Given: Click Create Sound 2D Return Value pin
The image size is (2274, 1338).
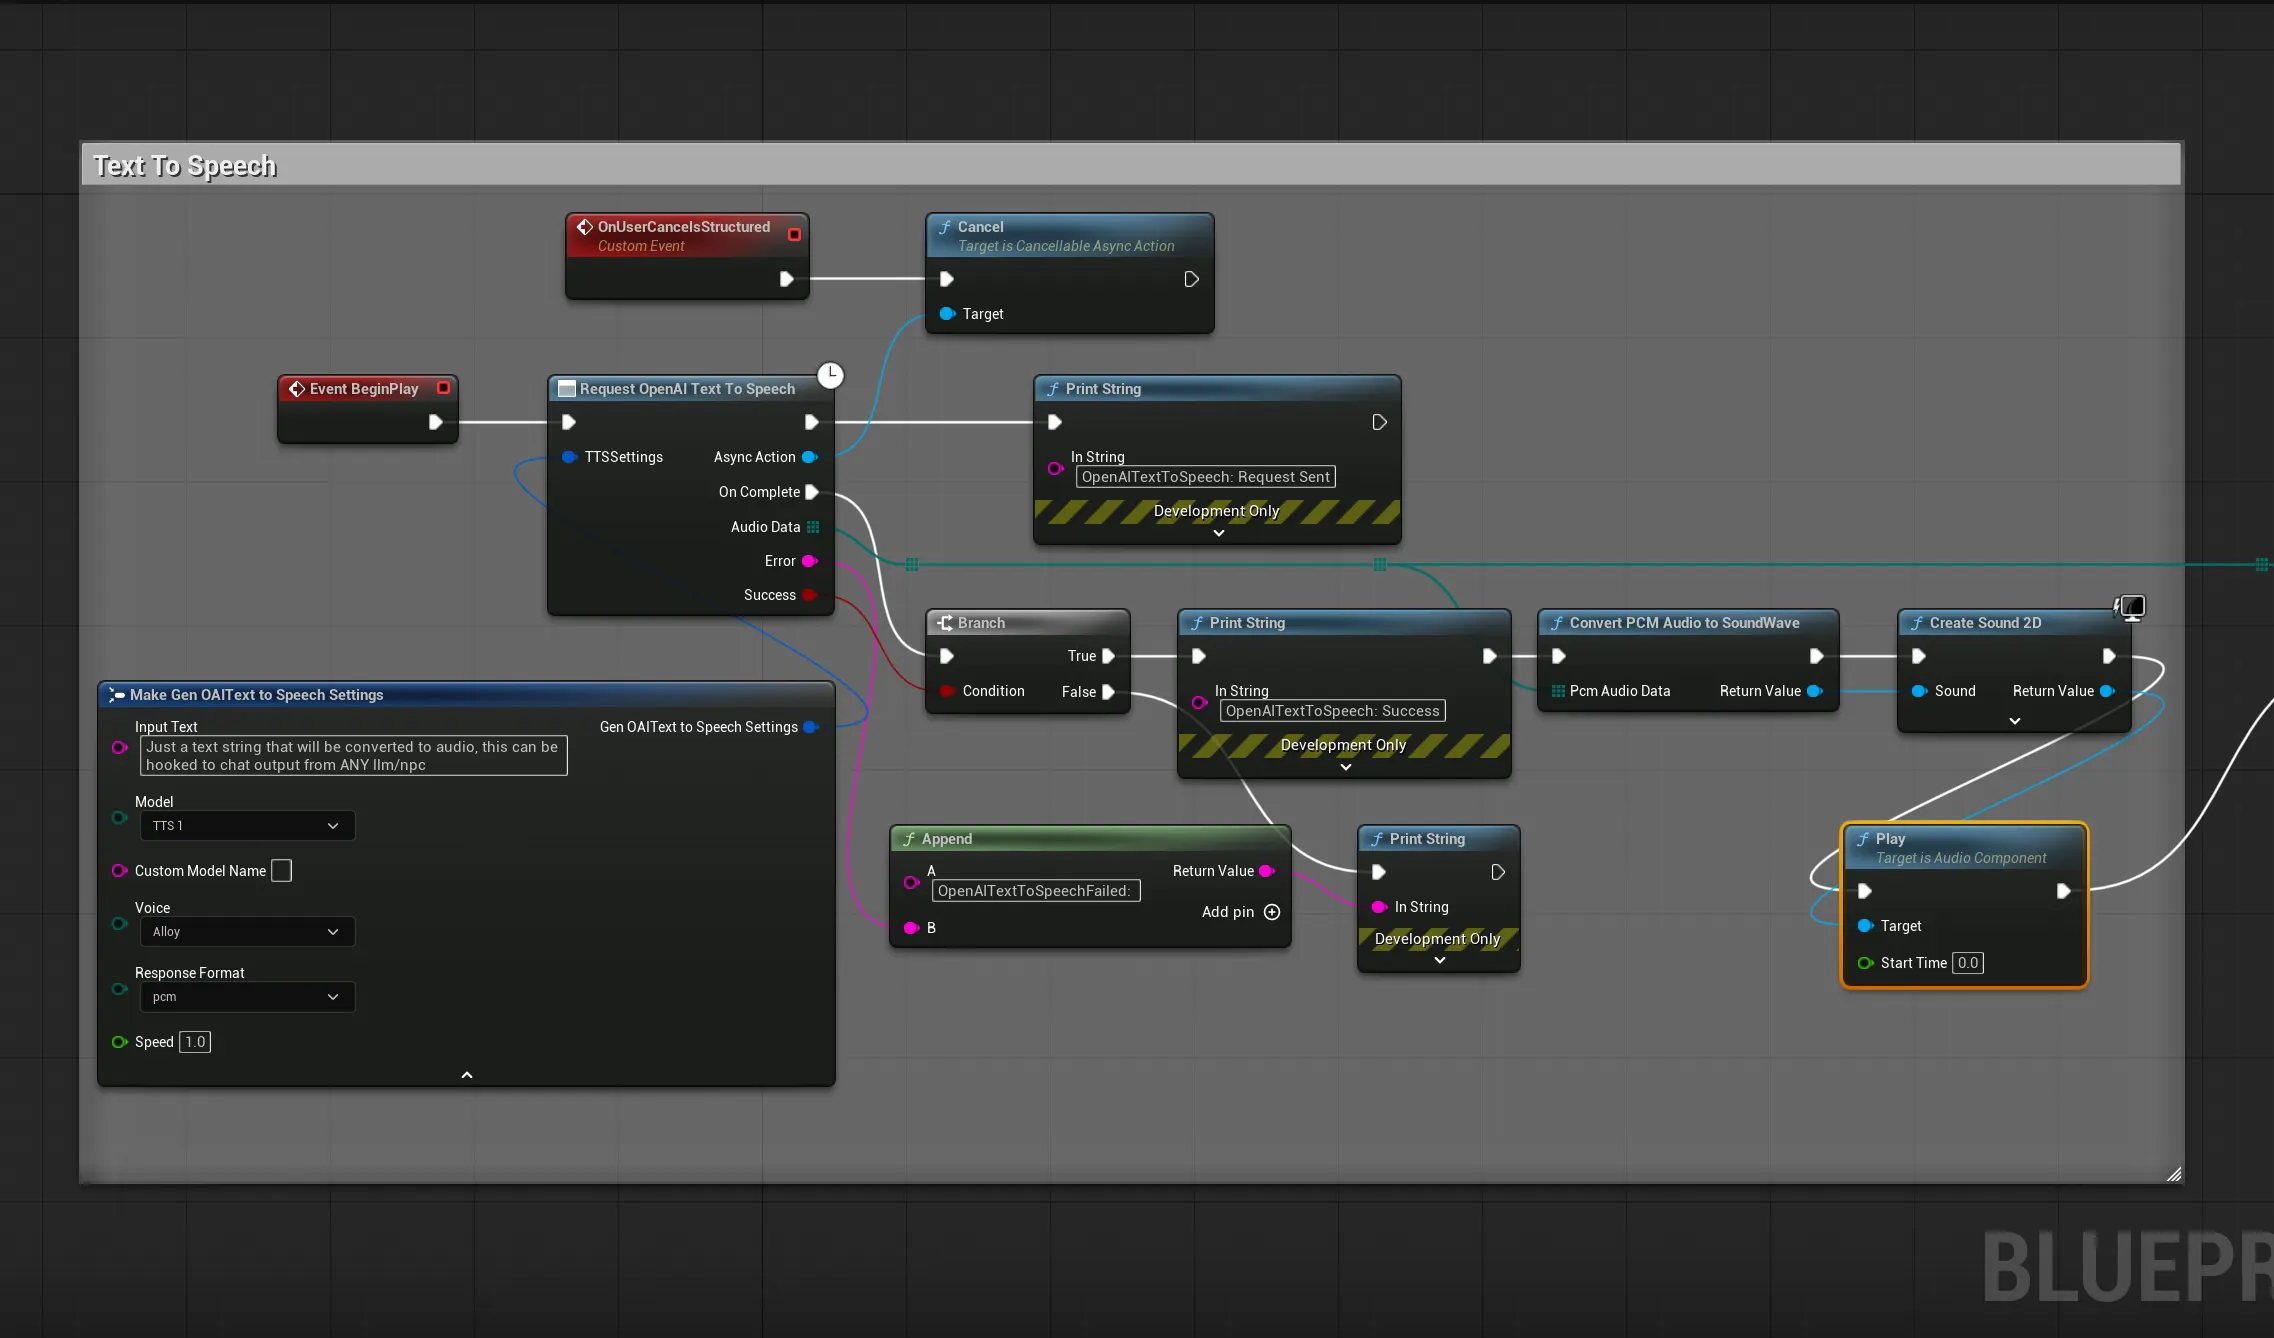Looking at the screenshot, I should (2108, 691).
